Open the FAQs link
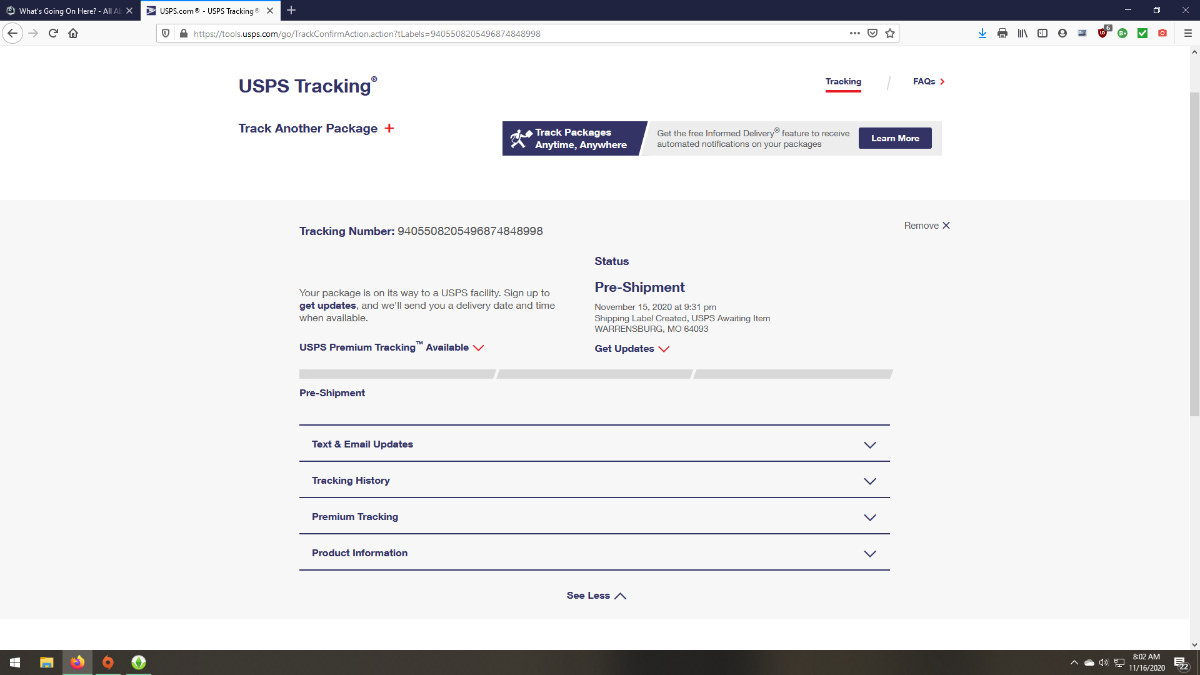The width and height of the screenshot is (1200, 675). pos(928,82)
